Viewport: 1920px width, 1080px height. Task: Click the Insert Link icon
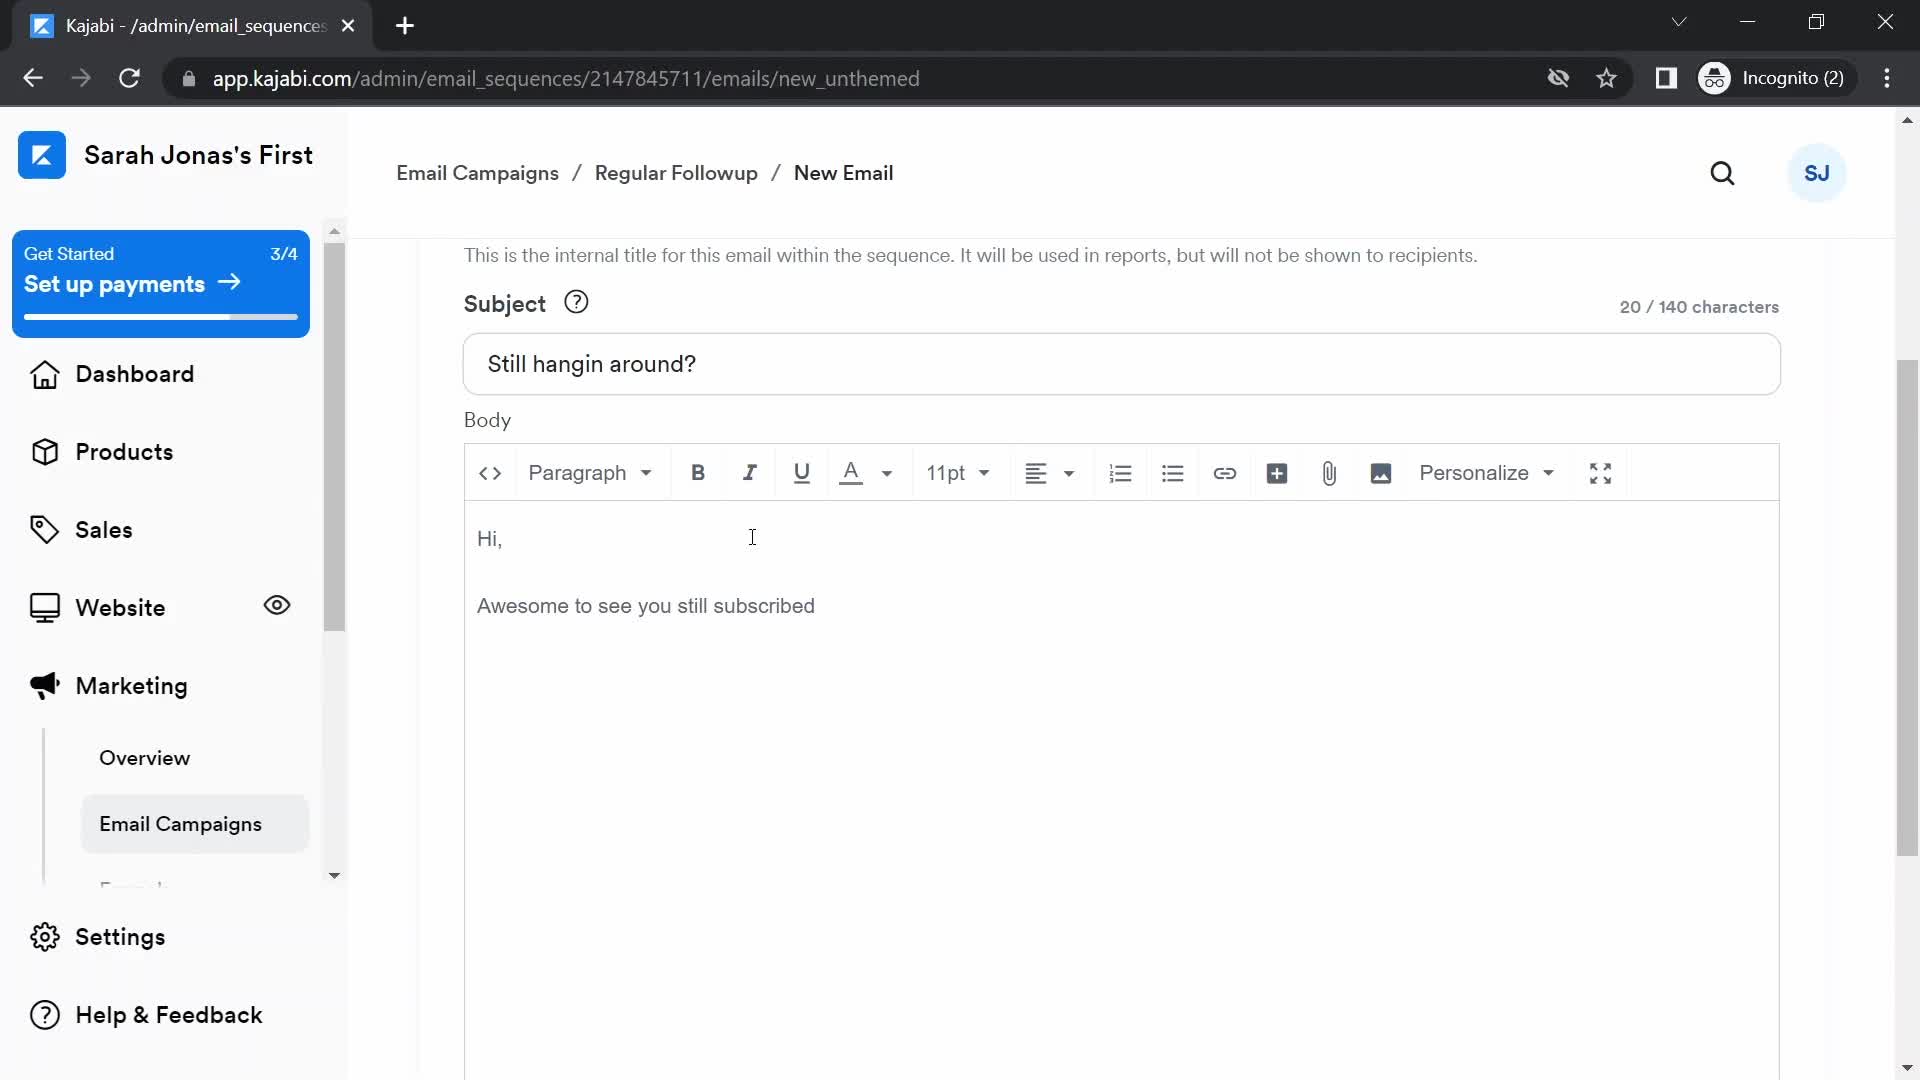pyautogui.click(x=1224, y=472)
